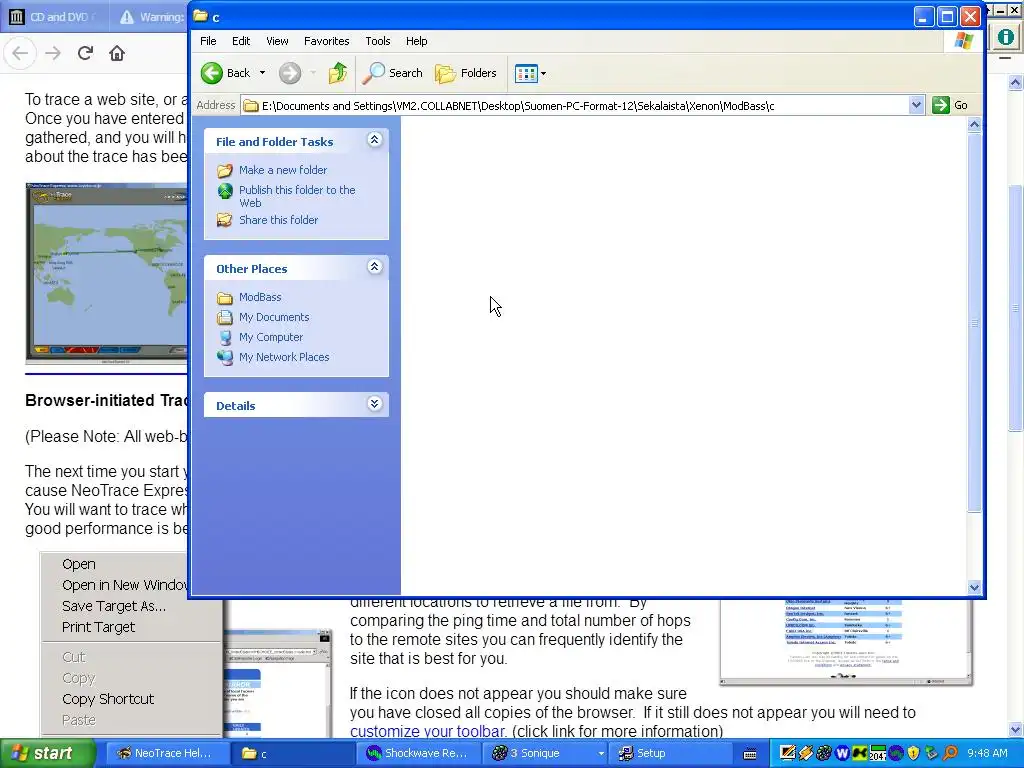
Task: Switch to Shockwave taskbar button
Action: [x=420, y=754]
